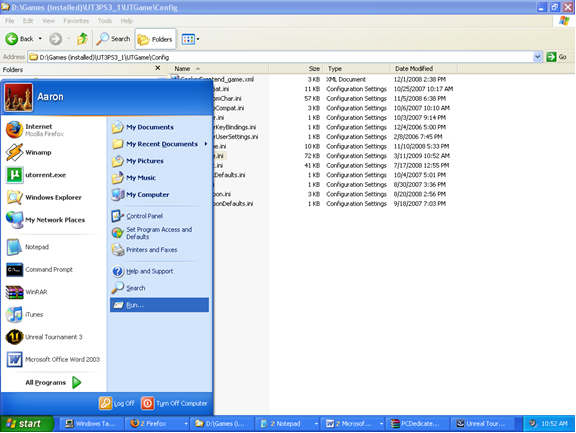Open iTunes from the Start menu
576x433 pixels.
tap(25, 314)
